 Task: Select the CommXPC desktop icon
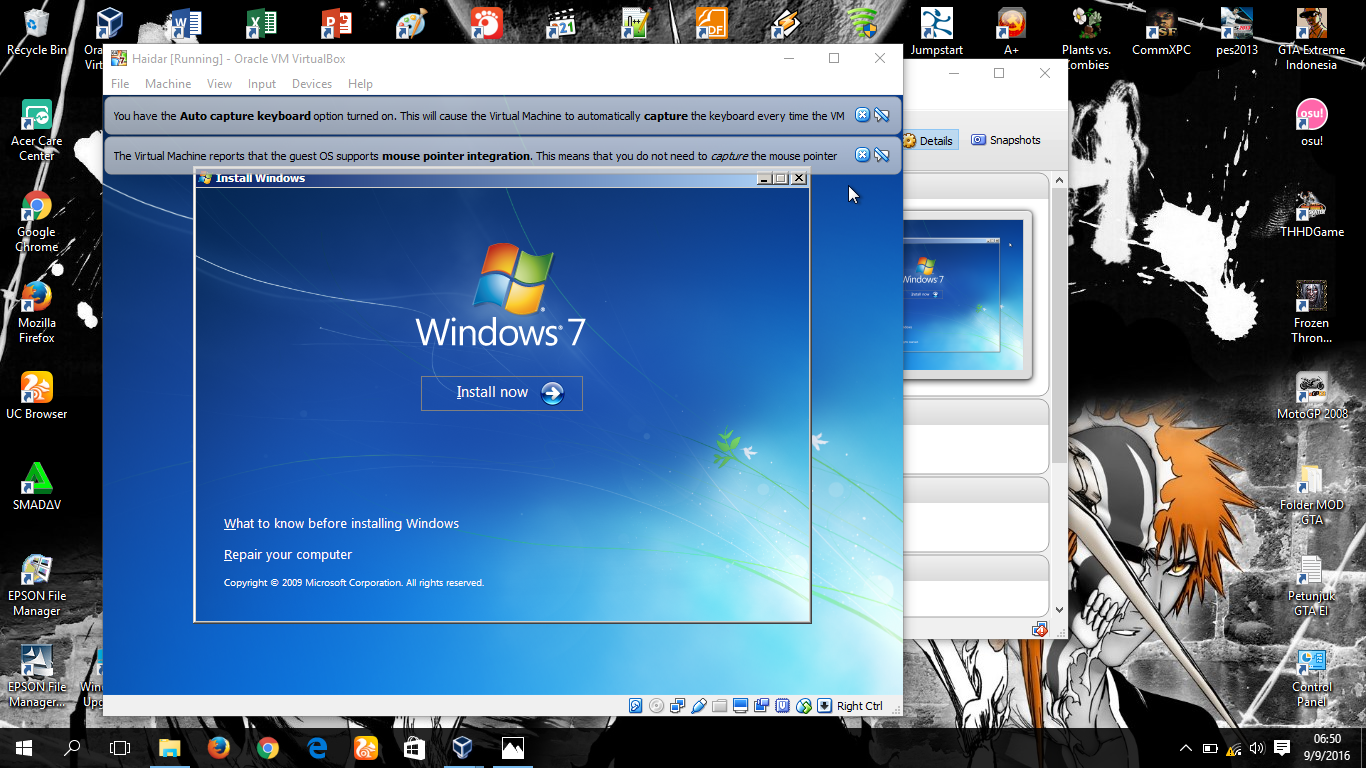(1161, 31)
